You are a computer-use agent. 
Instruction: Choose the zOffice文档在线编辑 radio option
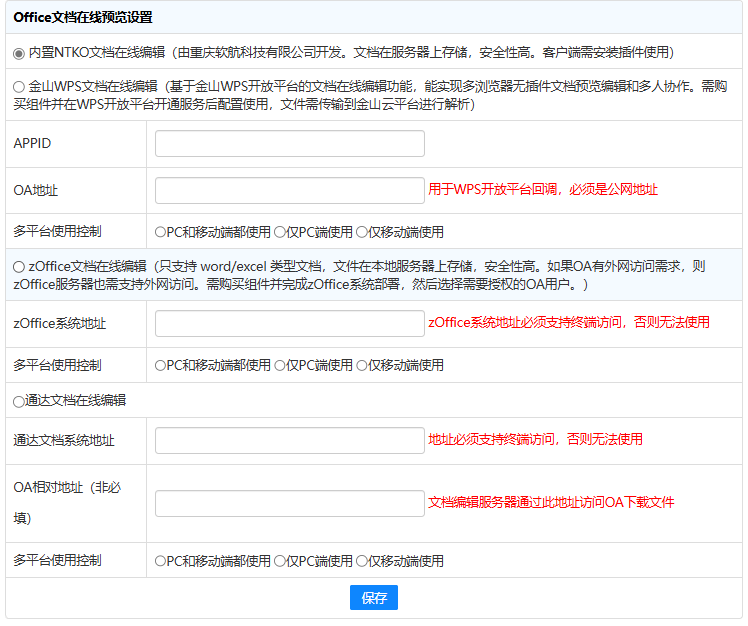(19, 267)
